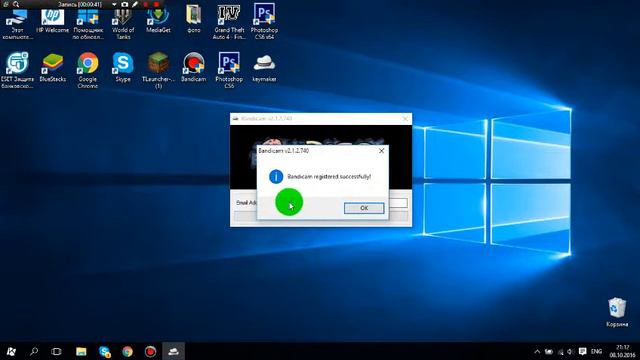Open the taskbar clock and date
The height and width of the screenshot is (360, 640).
622,351
